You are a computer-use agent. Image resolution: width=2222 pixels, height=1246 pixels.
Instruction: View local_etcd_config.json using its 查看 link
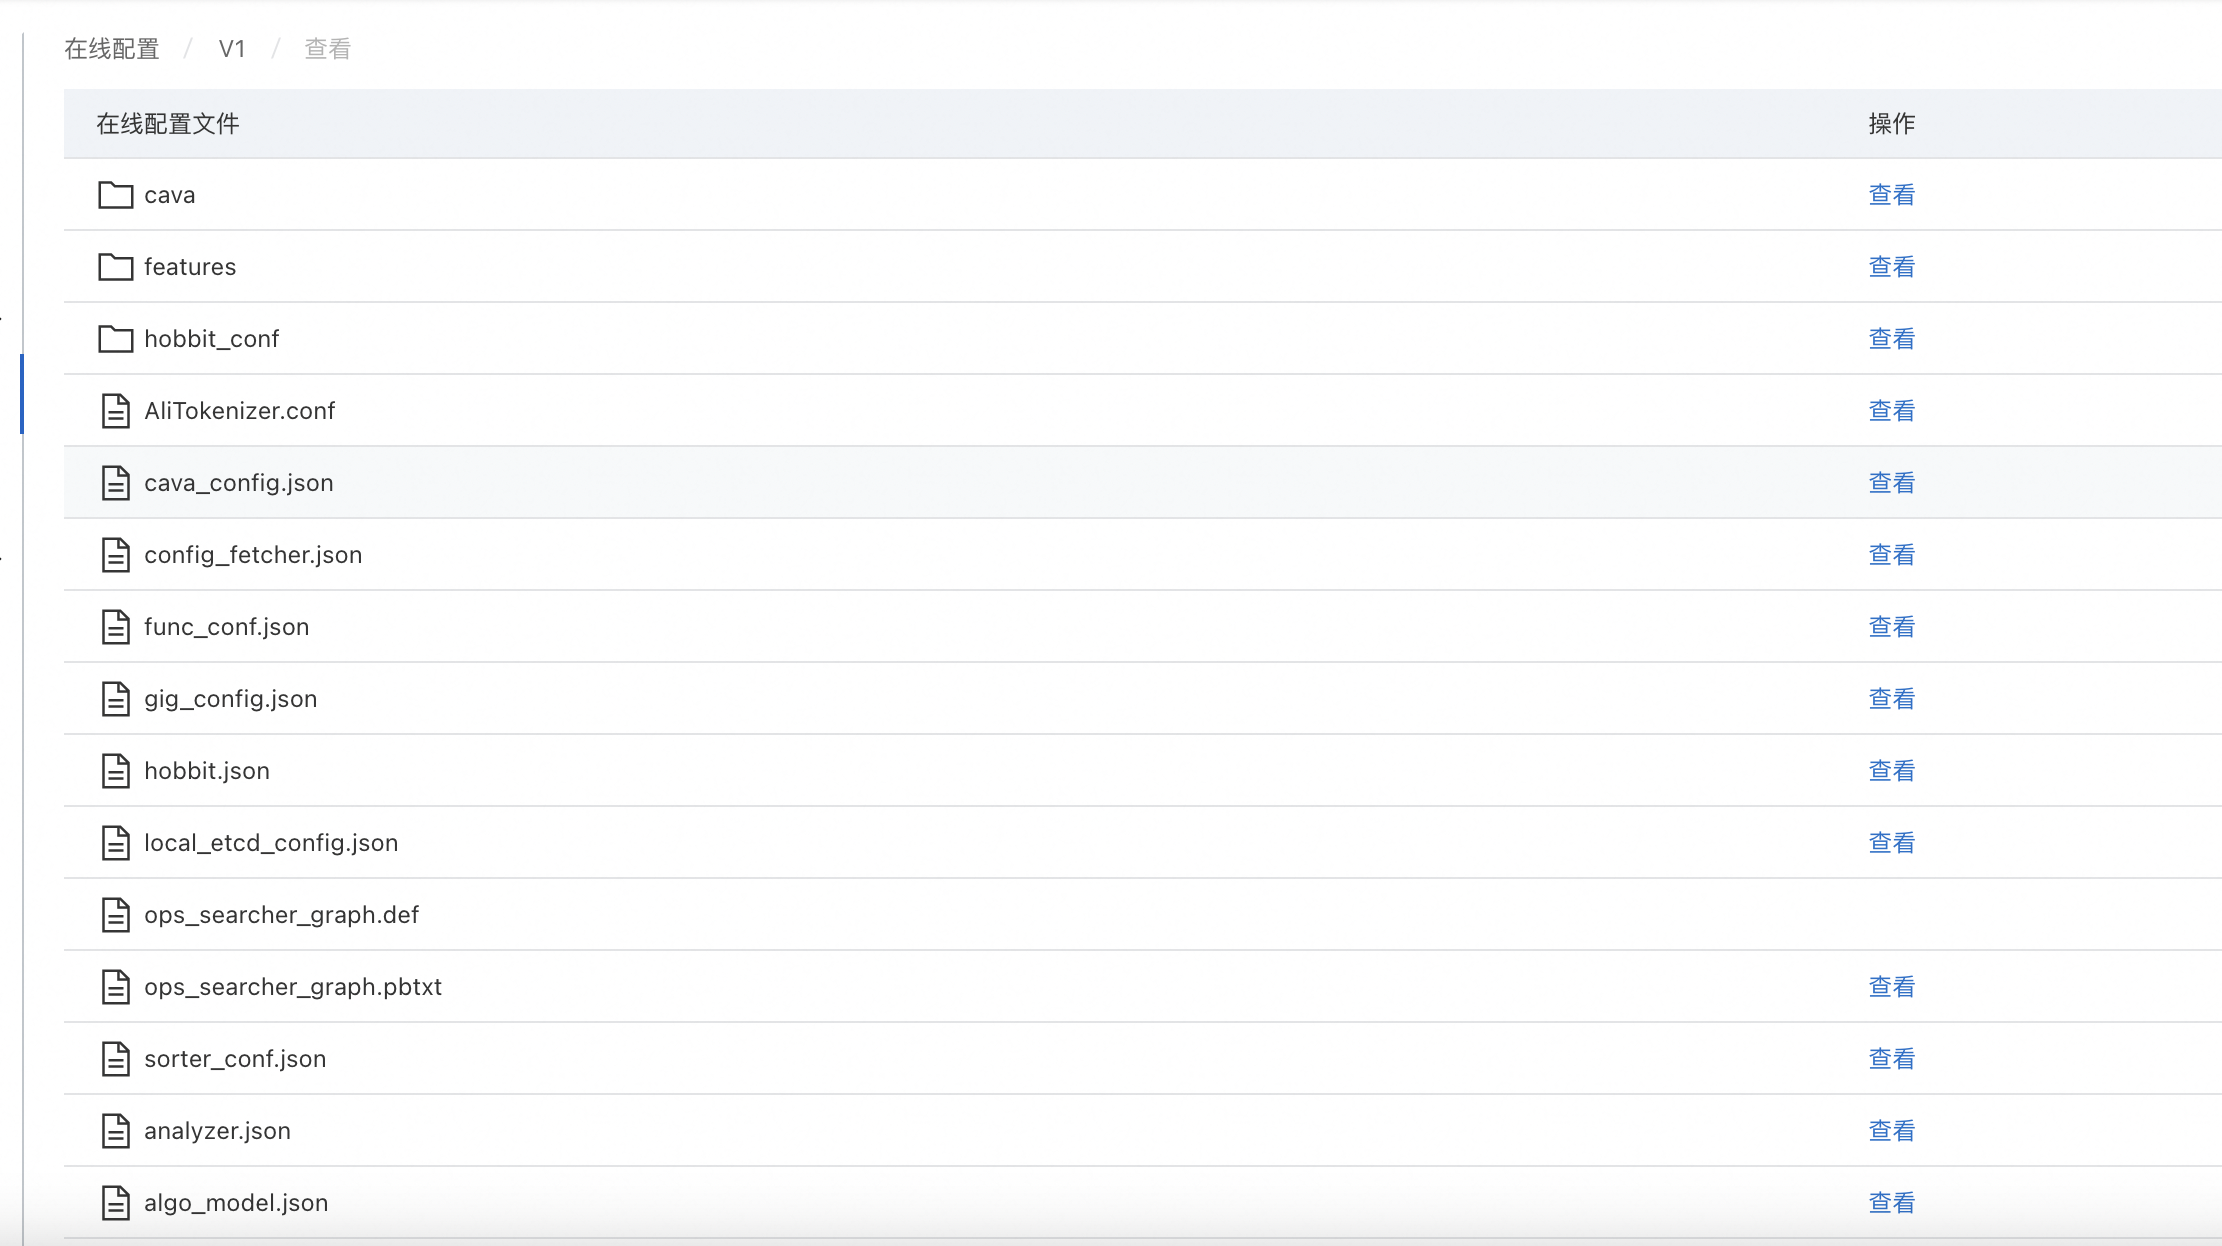pos(1892,843)
